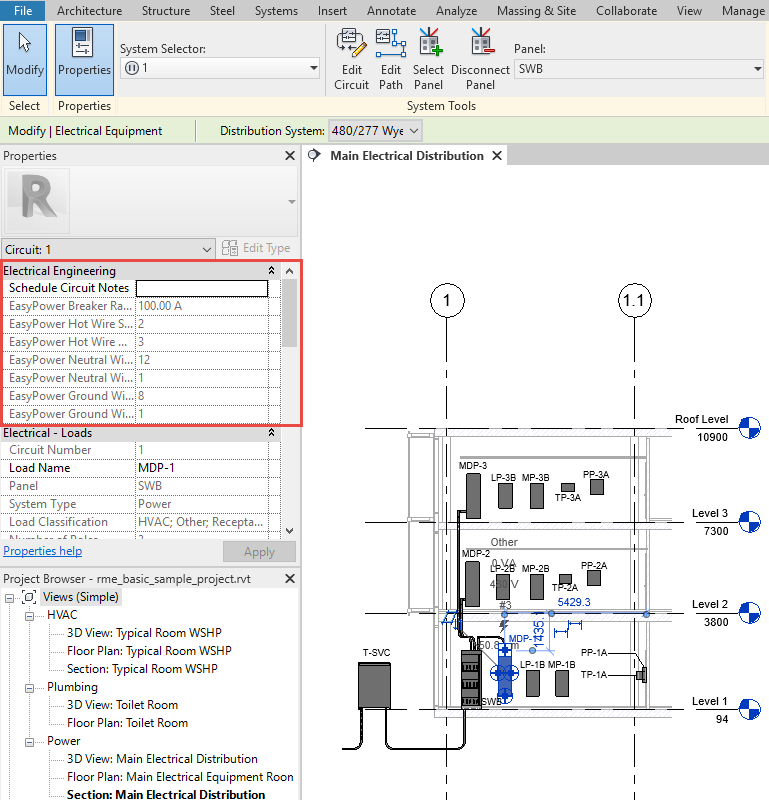Click the Schedule Circuit Notes field
Viewport: 769px width, 800px height.
click(x=202, y=288)
